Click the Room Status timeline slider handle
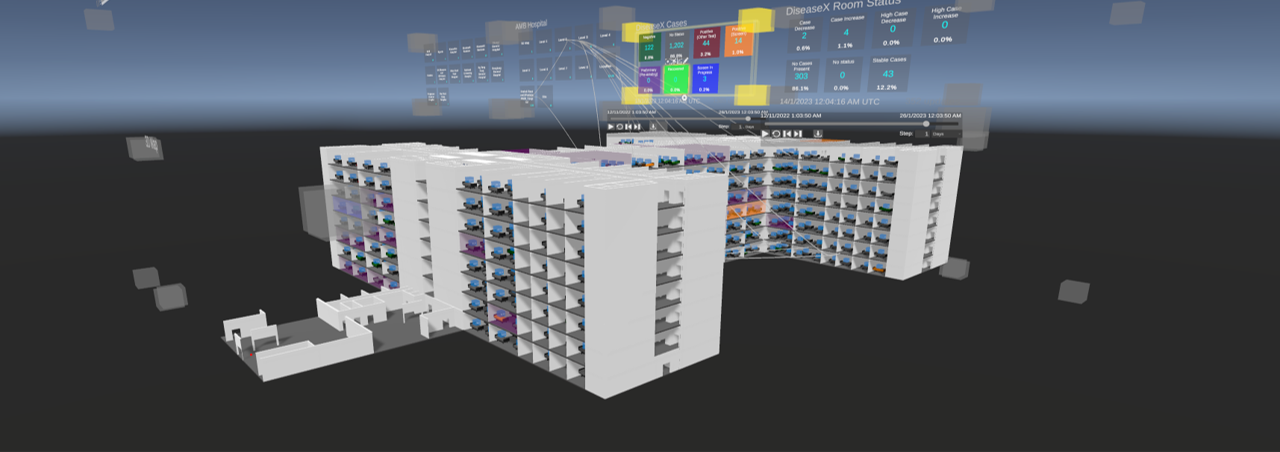 [926, 124]
